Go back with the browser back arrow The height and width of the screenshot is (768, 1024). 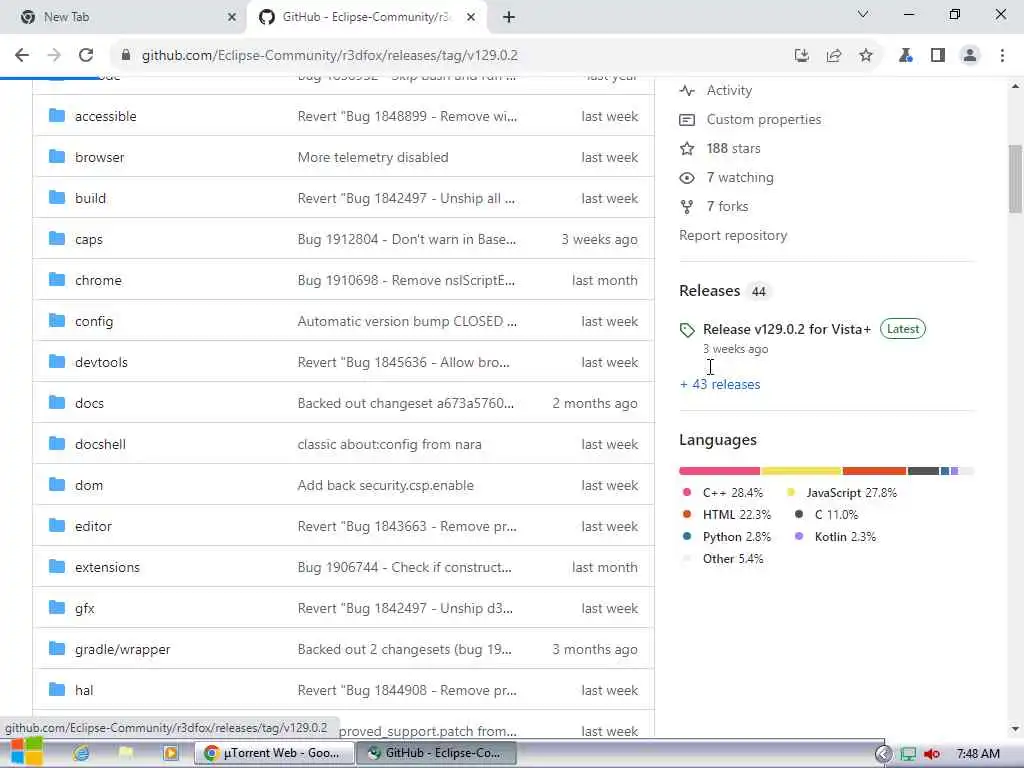(x=22, y=56)
